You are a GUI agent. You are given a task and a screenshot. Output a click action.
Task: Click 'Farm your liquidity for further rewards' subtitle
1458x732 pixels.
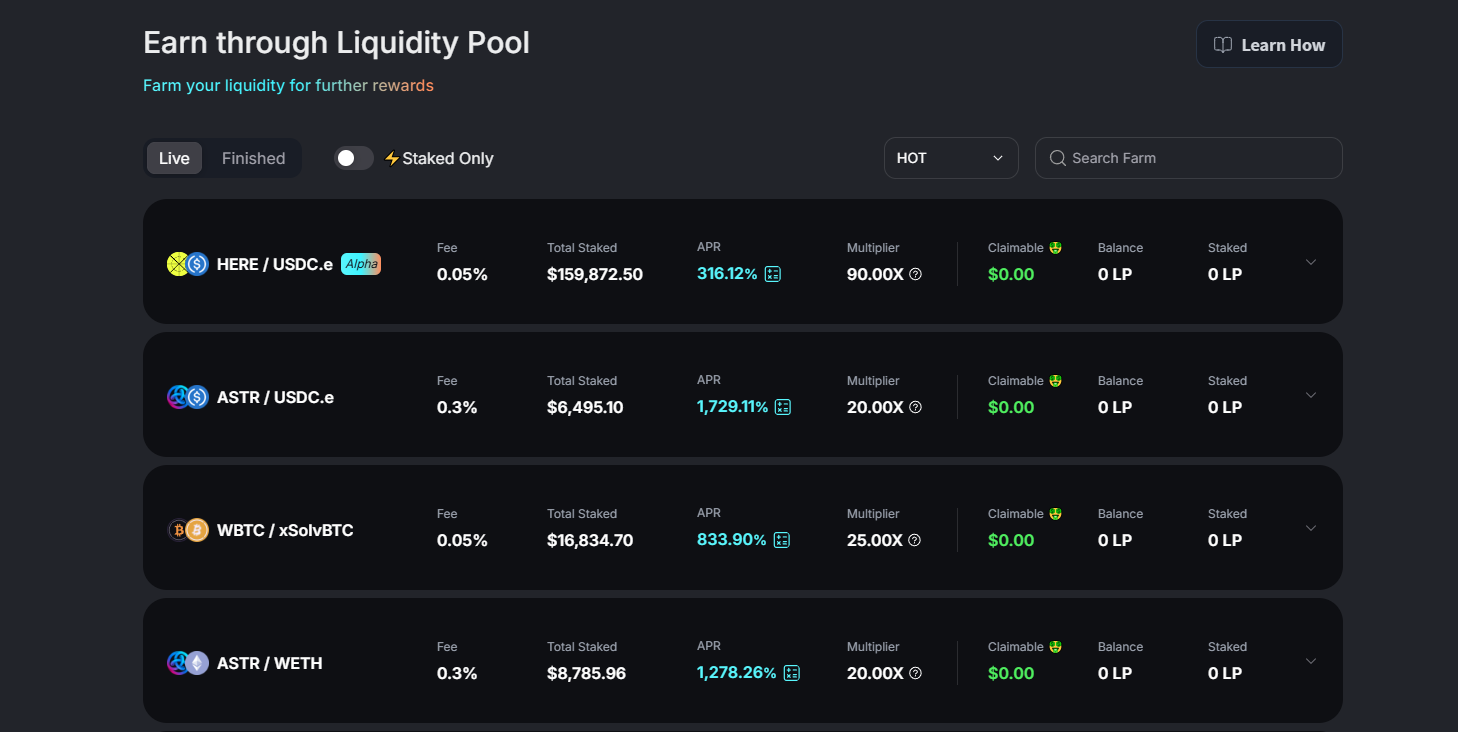288,86
